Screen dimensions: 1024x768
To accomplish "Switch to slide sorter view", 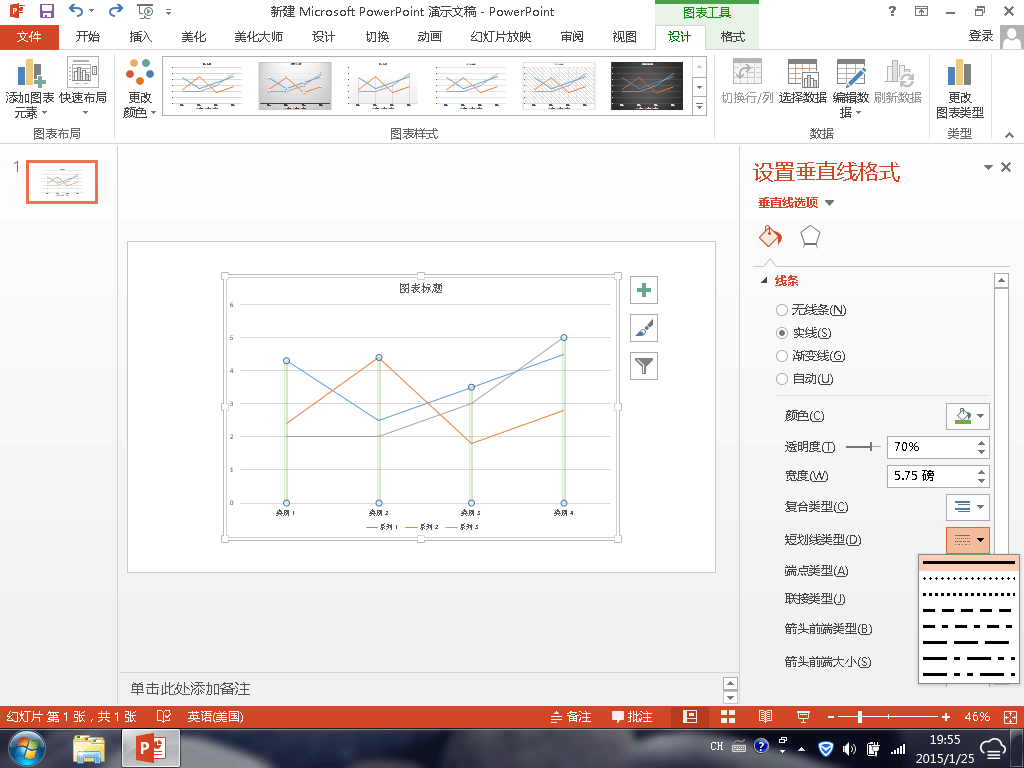I will coord(728,716).
